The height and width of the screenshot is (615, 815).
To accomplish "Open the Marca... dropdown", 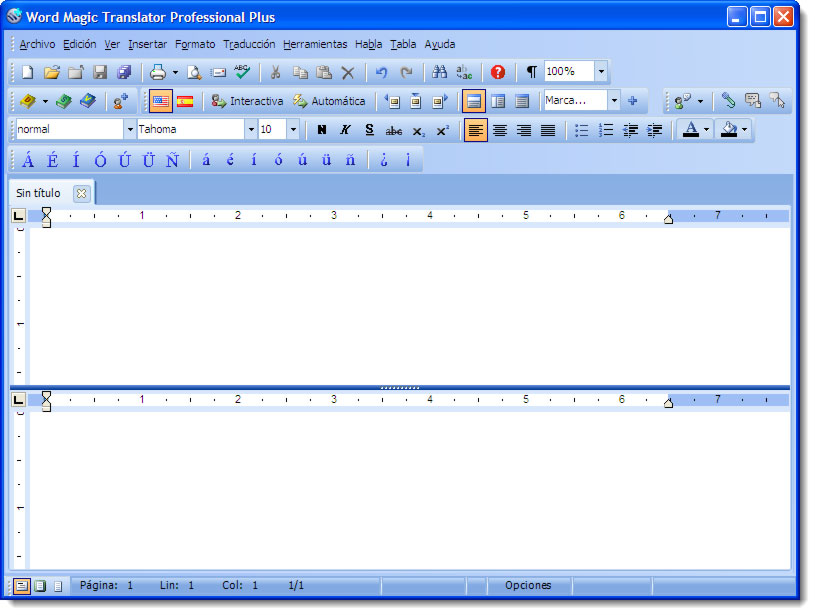I will [x=614, y=100].
